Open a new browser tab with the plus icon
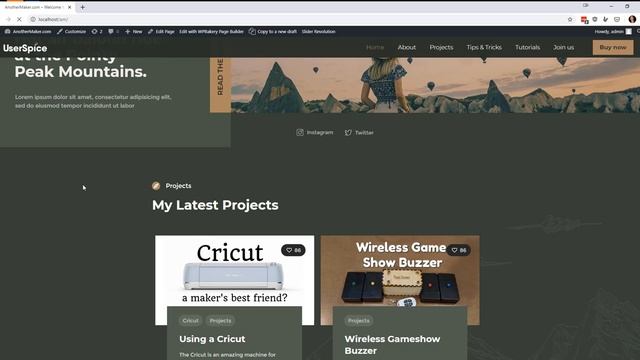Viewport: 640px width, 360px height. pos(82,7)
